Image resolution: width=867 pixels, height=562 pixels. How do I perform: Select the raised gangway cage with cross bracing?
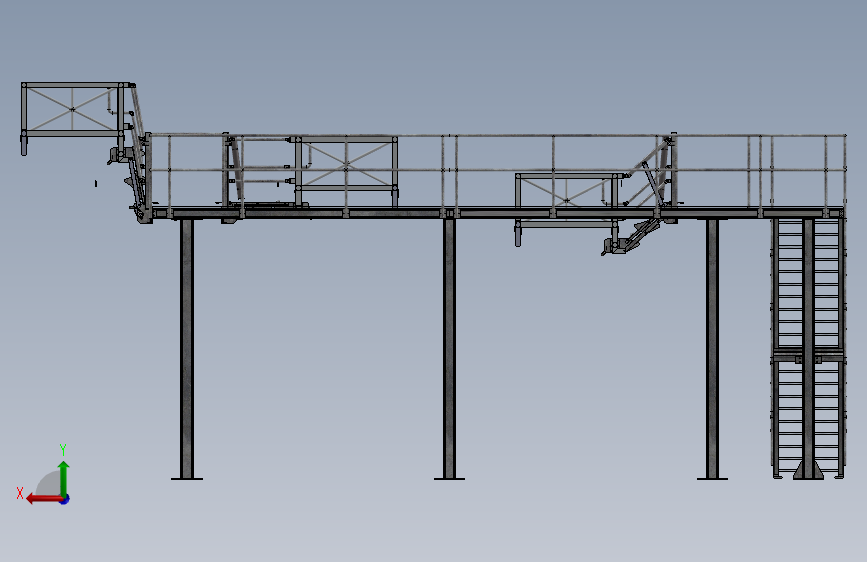click(75, 117)
